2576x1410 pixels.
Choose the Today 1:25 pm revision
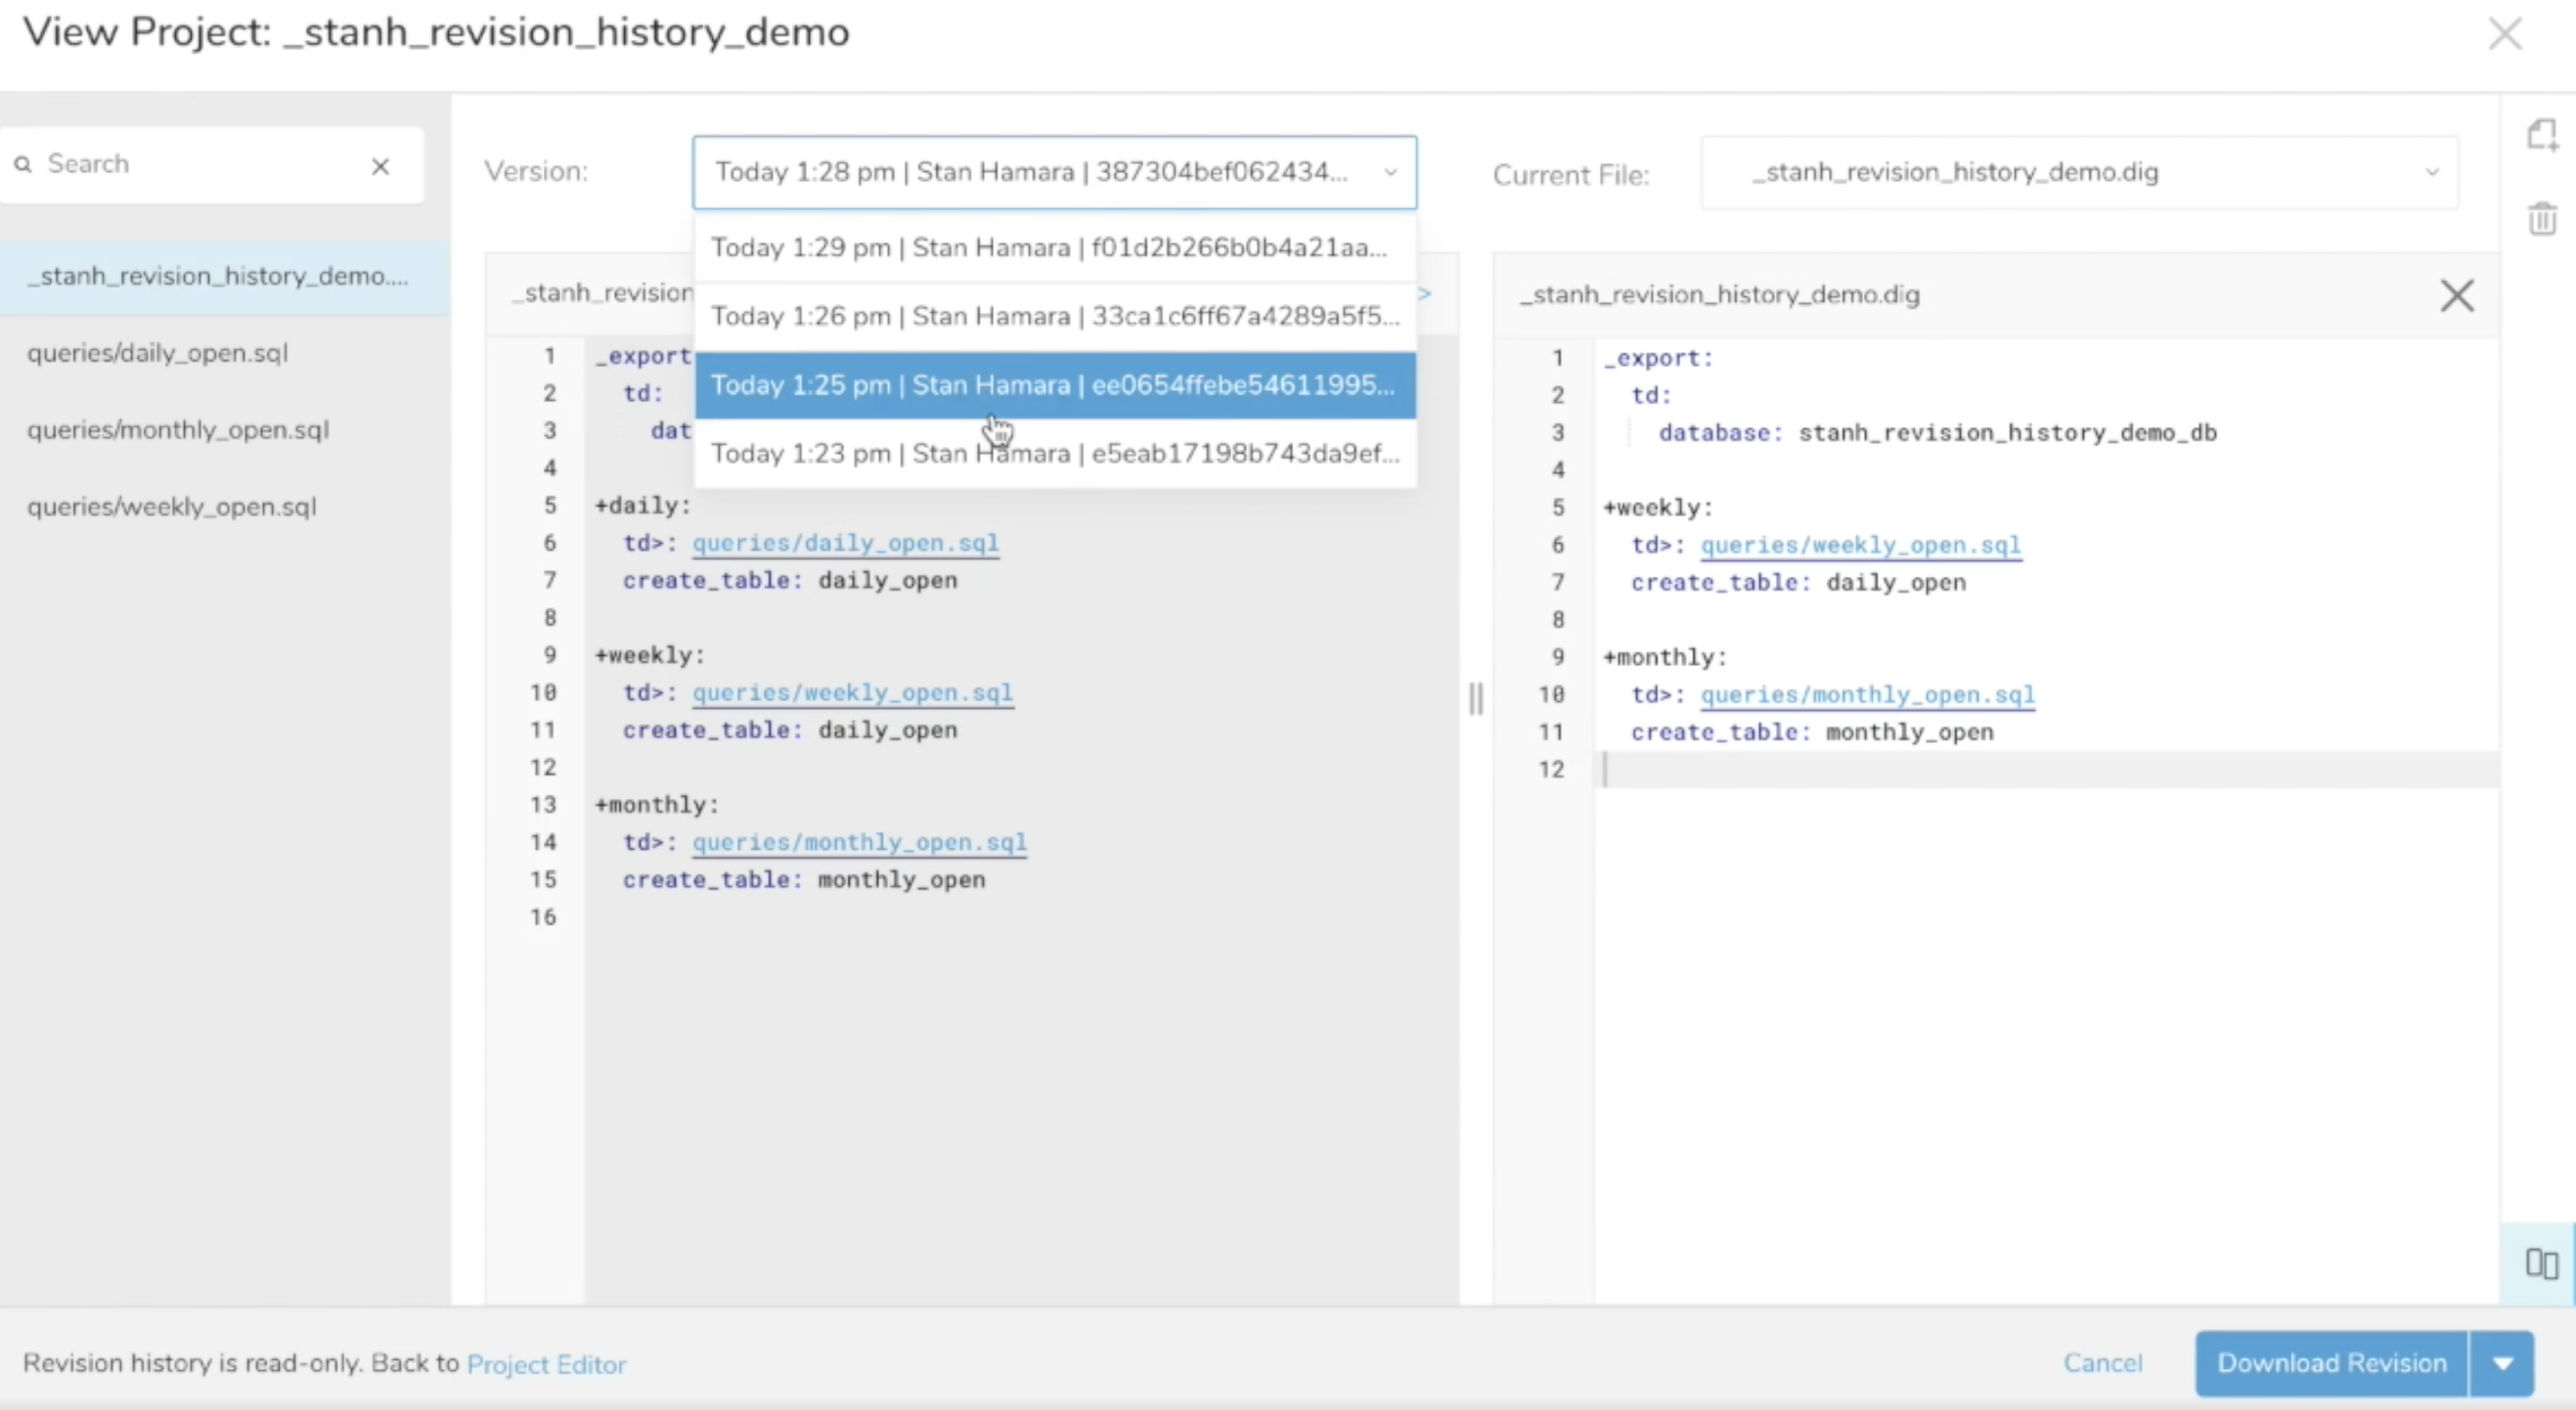1053,385
